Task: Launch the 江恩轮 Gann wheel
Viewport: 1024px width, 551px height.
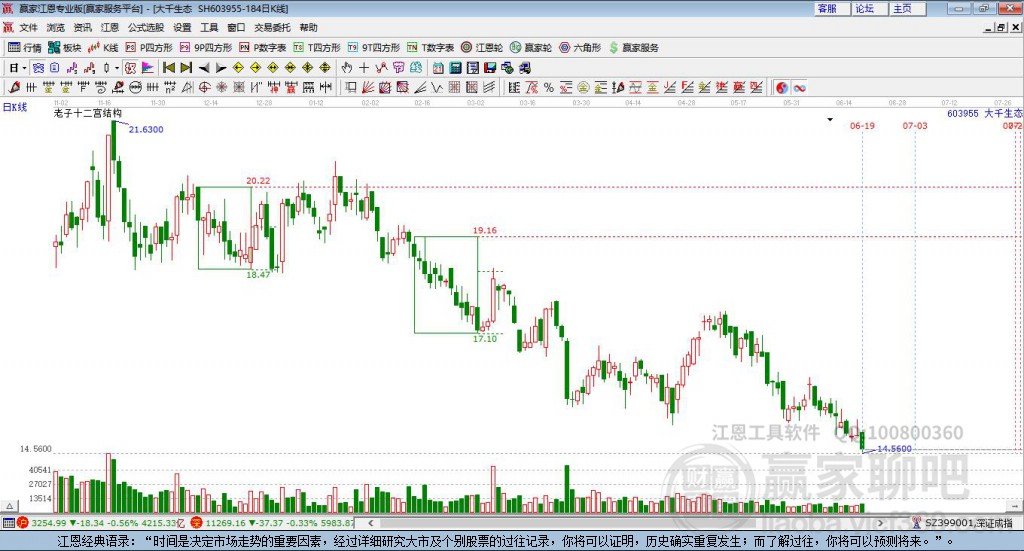Action: [x=482, y=48]
